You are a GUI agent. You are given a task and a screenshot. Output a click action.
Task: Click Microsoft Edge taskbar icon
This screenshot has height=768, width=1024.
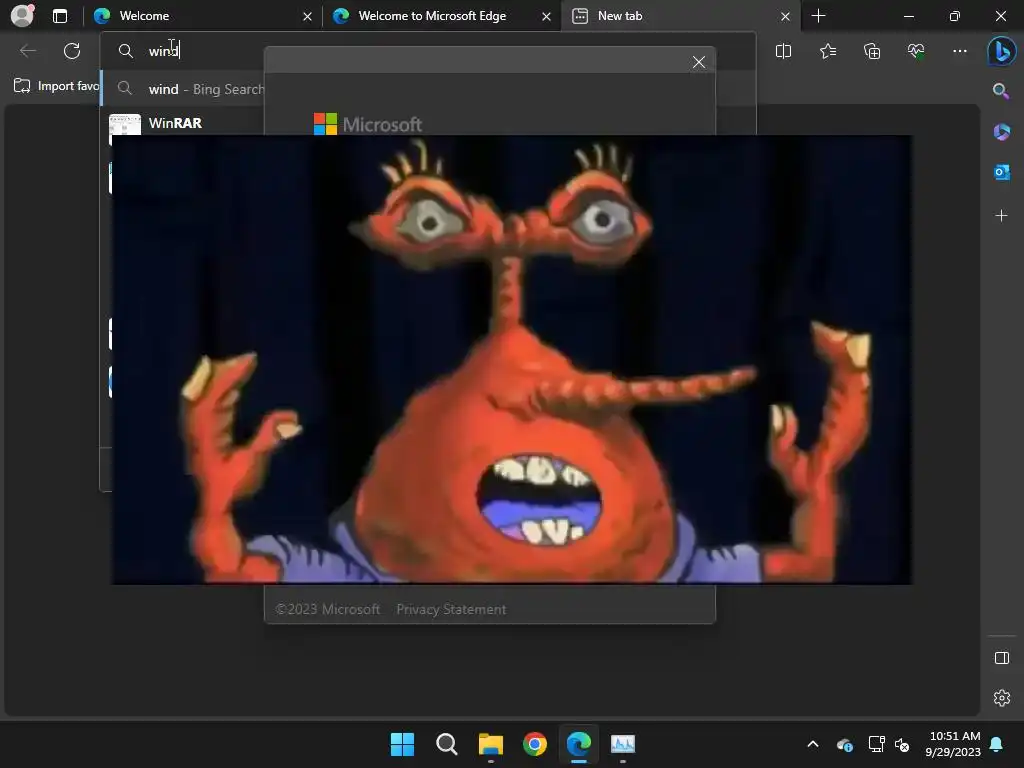579,744
